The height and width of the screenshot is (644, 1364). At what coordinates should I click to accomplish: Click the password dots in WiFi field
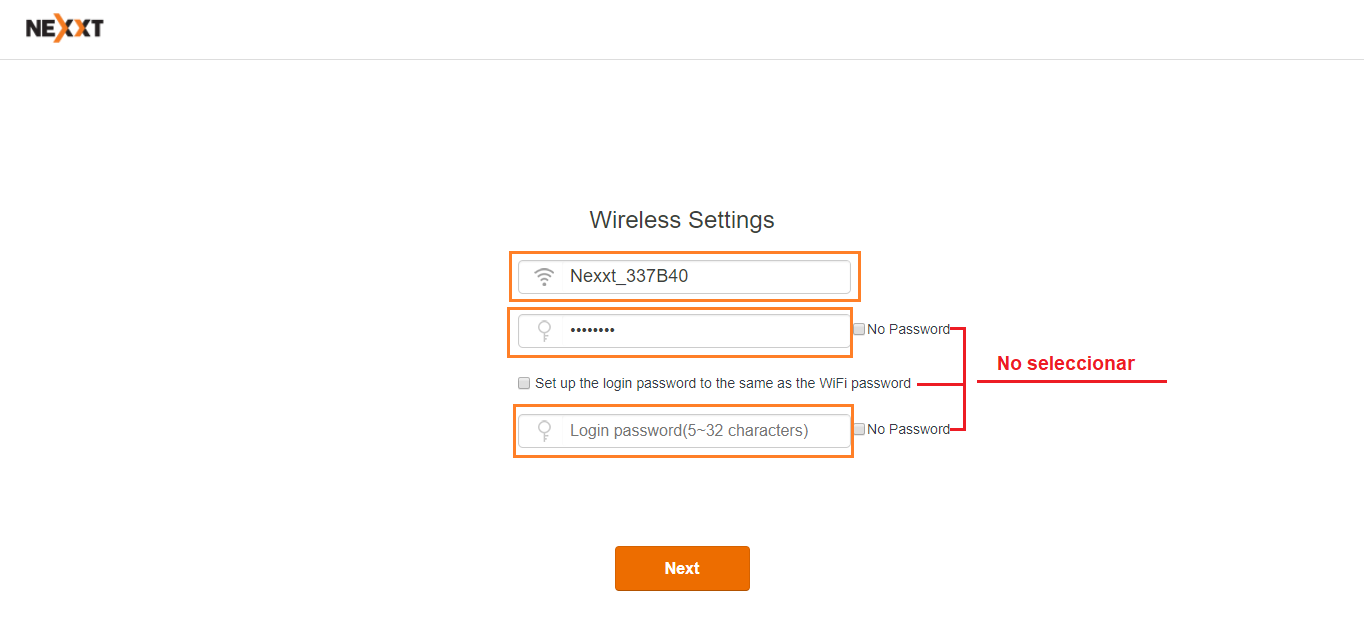(x=592, y=331)
